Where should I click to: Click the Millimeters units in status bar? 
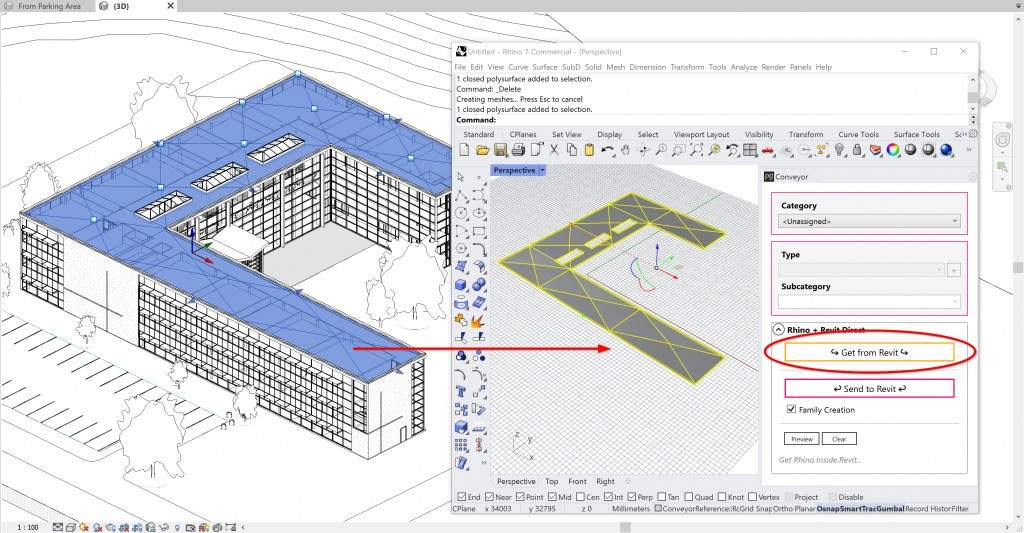(631, 508)
